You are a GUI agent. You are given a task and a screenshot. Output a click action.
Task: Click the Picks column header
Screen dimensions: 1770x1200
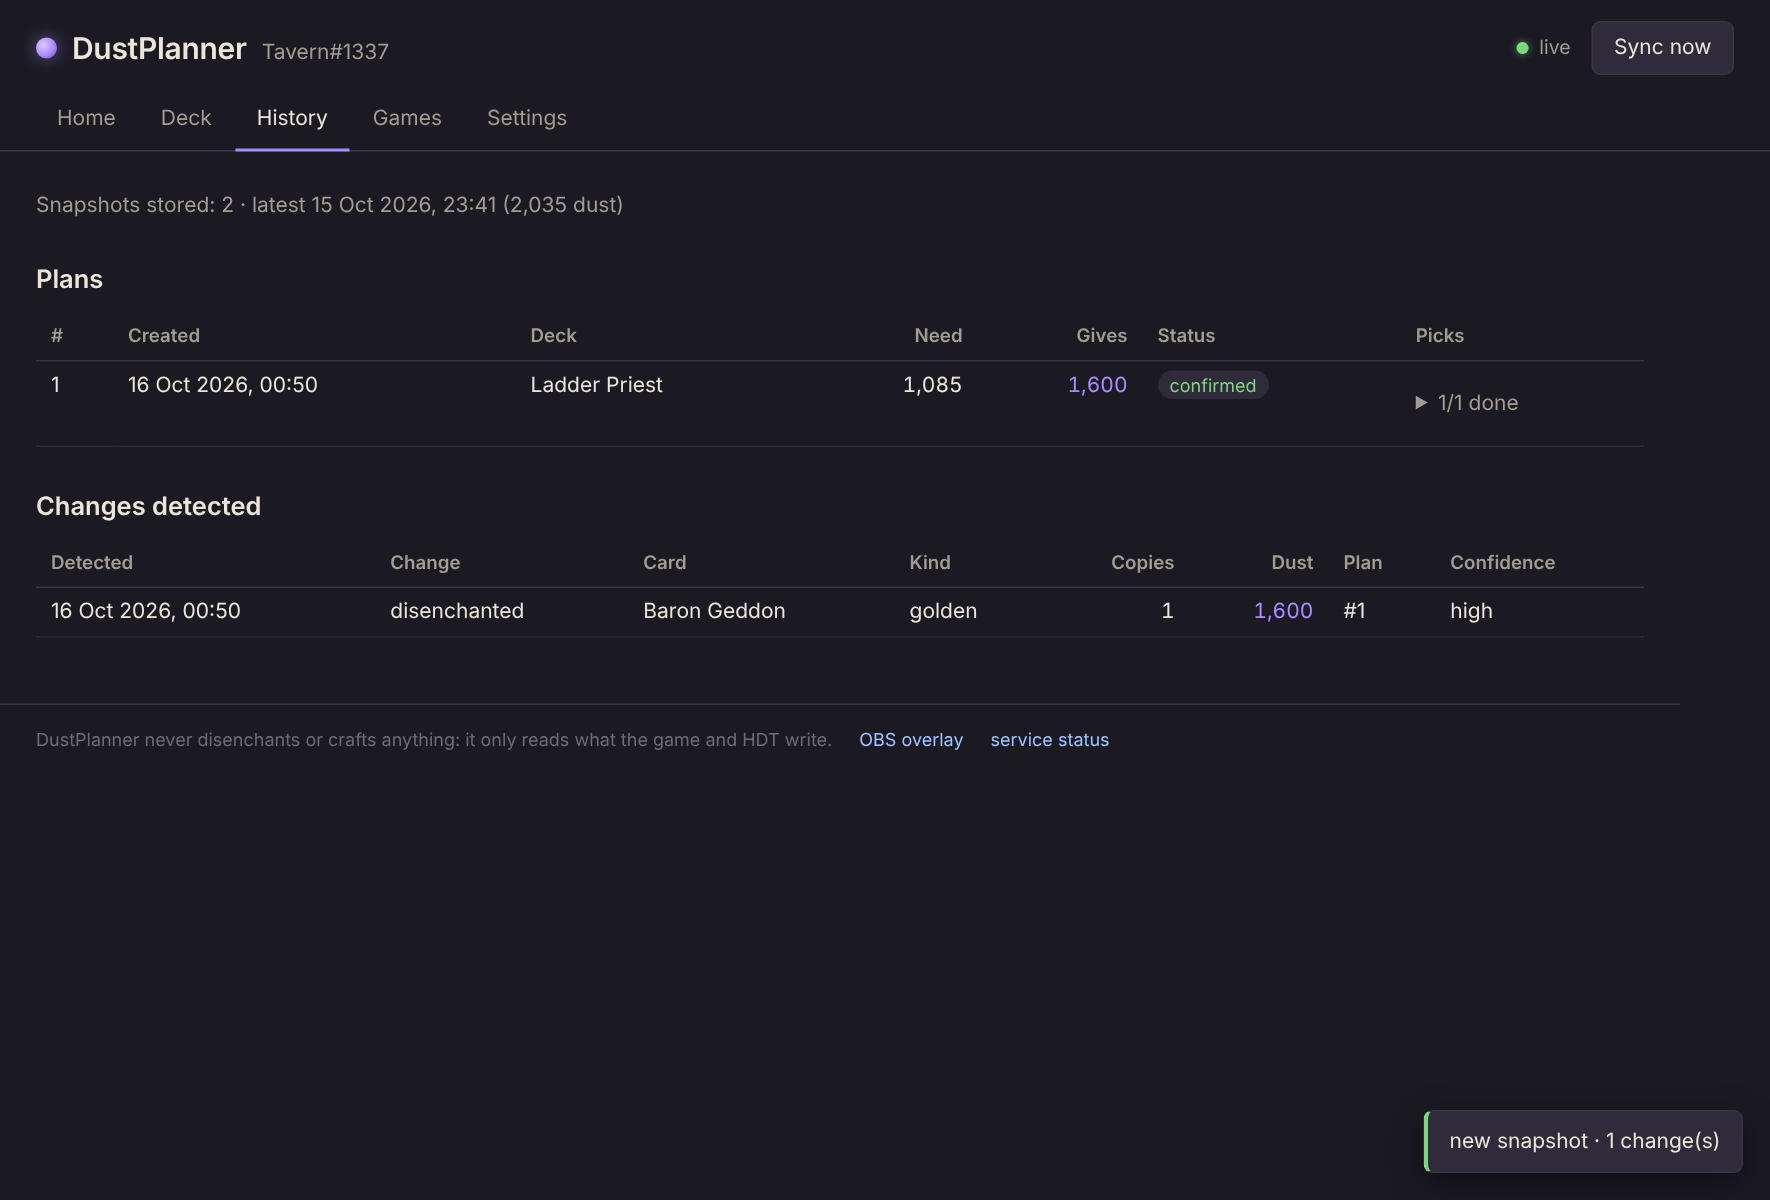[x=1439, y=336]
